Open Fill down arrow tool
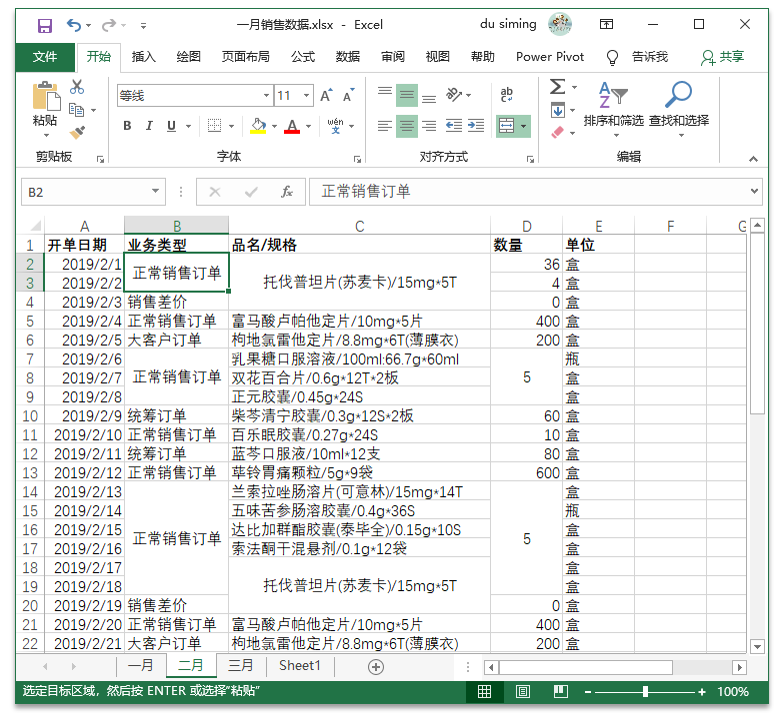This screenshot has height=714, width=783. pyautogui.click(x=558, y=110)
